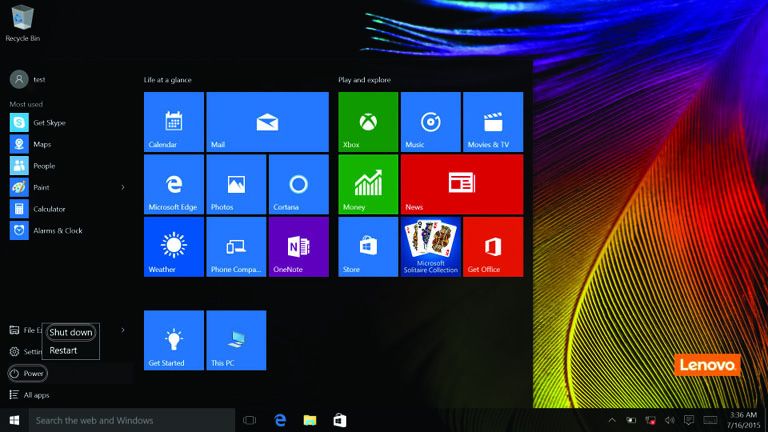768x432 pixels.
Task: Open Settings from Start menu
Action: click(x=25, y=352)
